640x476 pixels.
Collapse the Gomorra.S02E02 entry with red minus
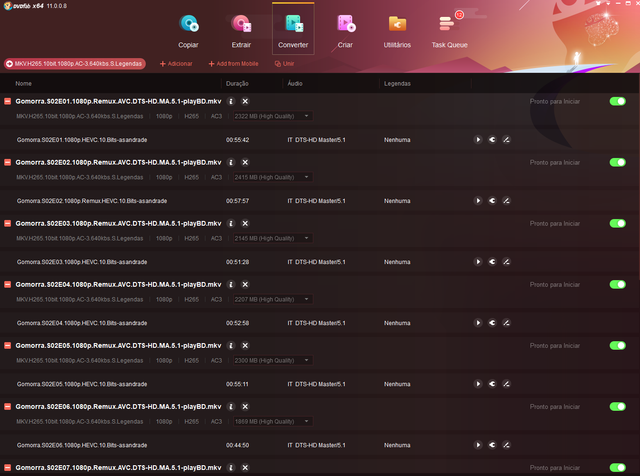click(7, 162)
